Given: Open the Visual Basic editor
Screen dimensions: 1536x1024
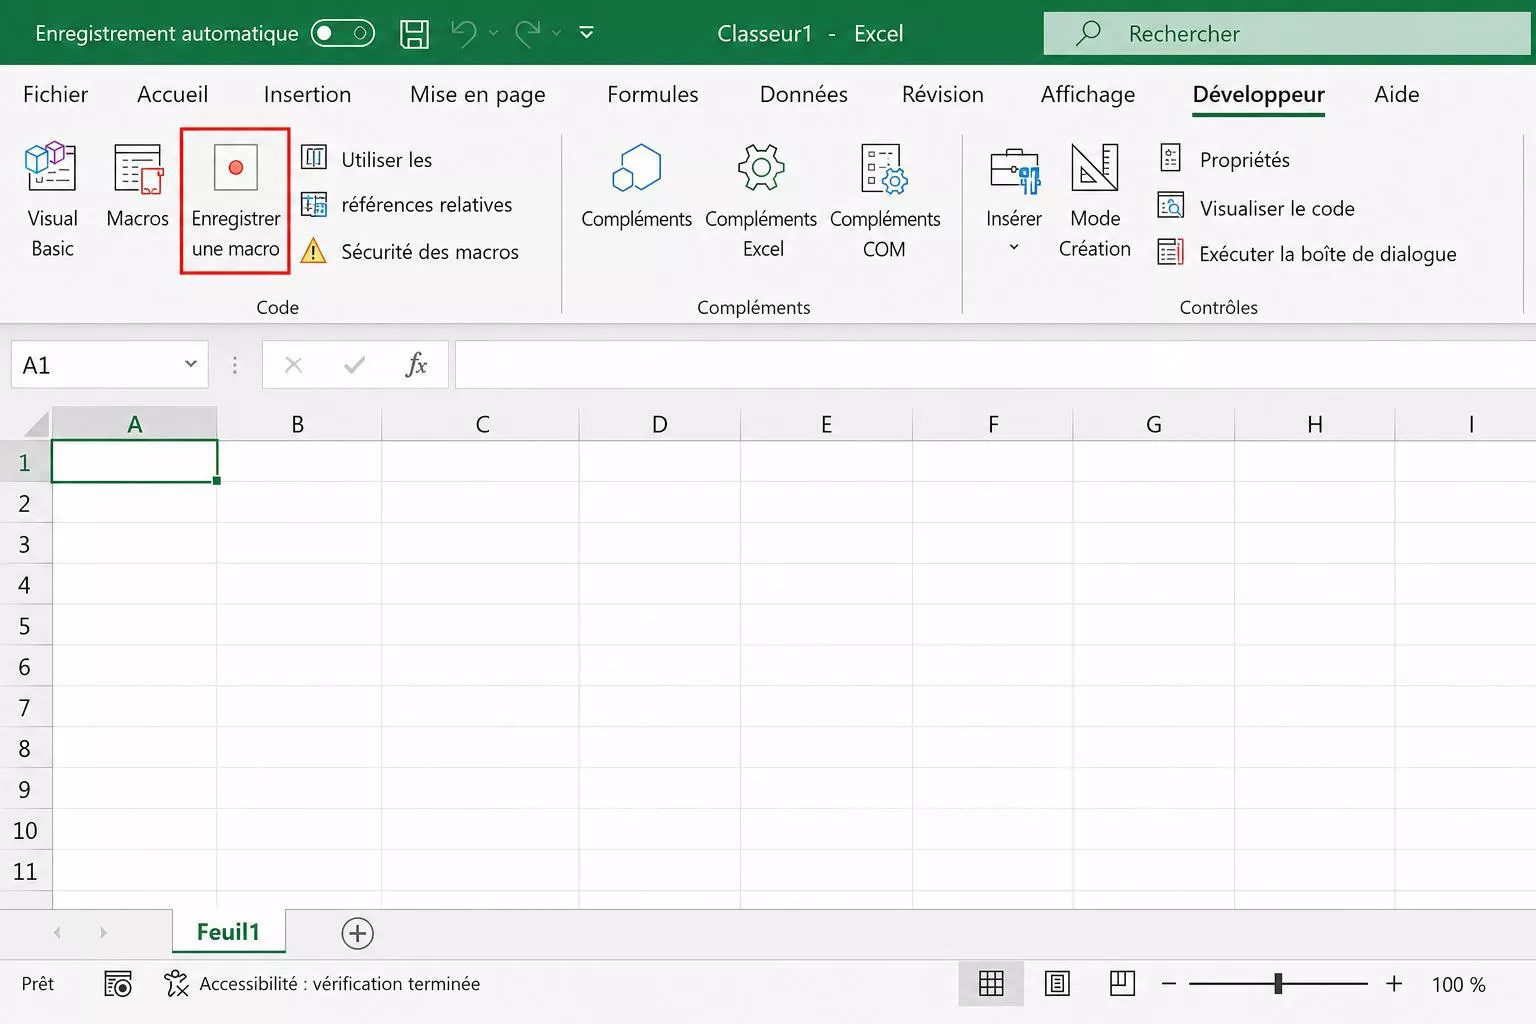Looking at the screenshot, I should (x=52, y=200).
